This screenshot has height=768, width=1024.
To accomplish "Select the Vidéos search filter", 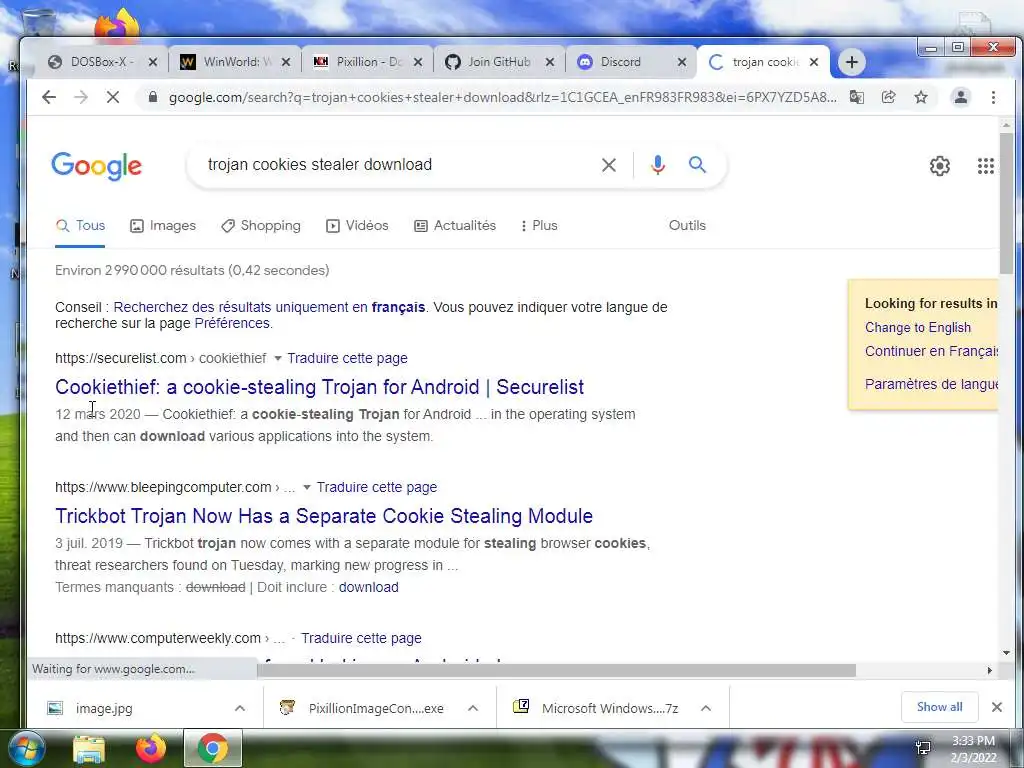I will [357, 226].
